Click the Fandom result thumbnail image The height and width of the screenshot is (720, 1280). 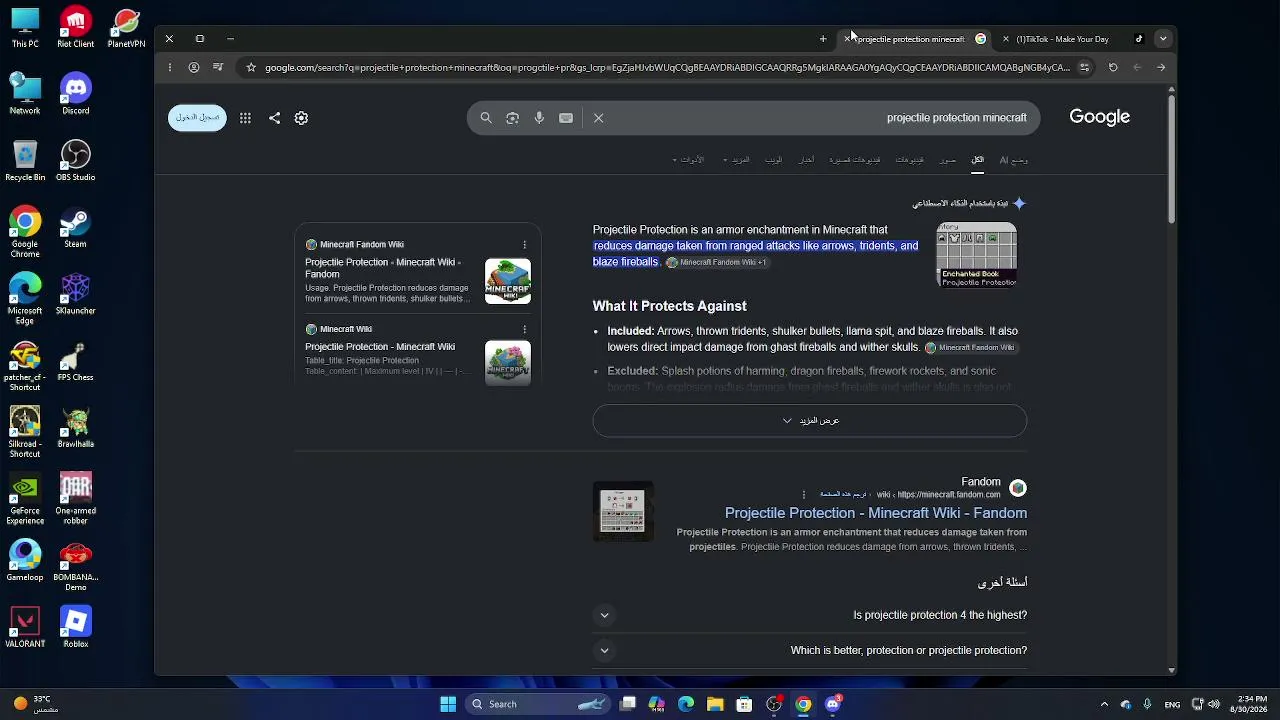pyautogui.click(x=623, y=512)
